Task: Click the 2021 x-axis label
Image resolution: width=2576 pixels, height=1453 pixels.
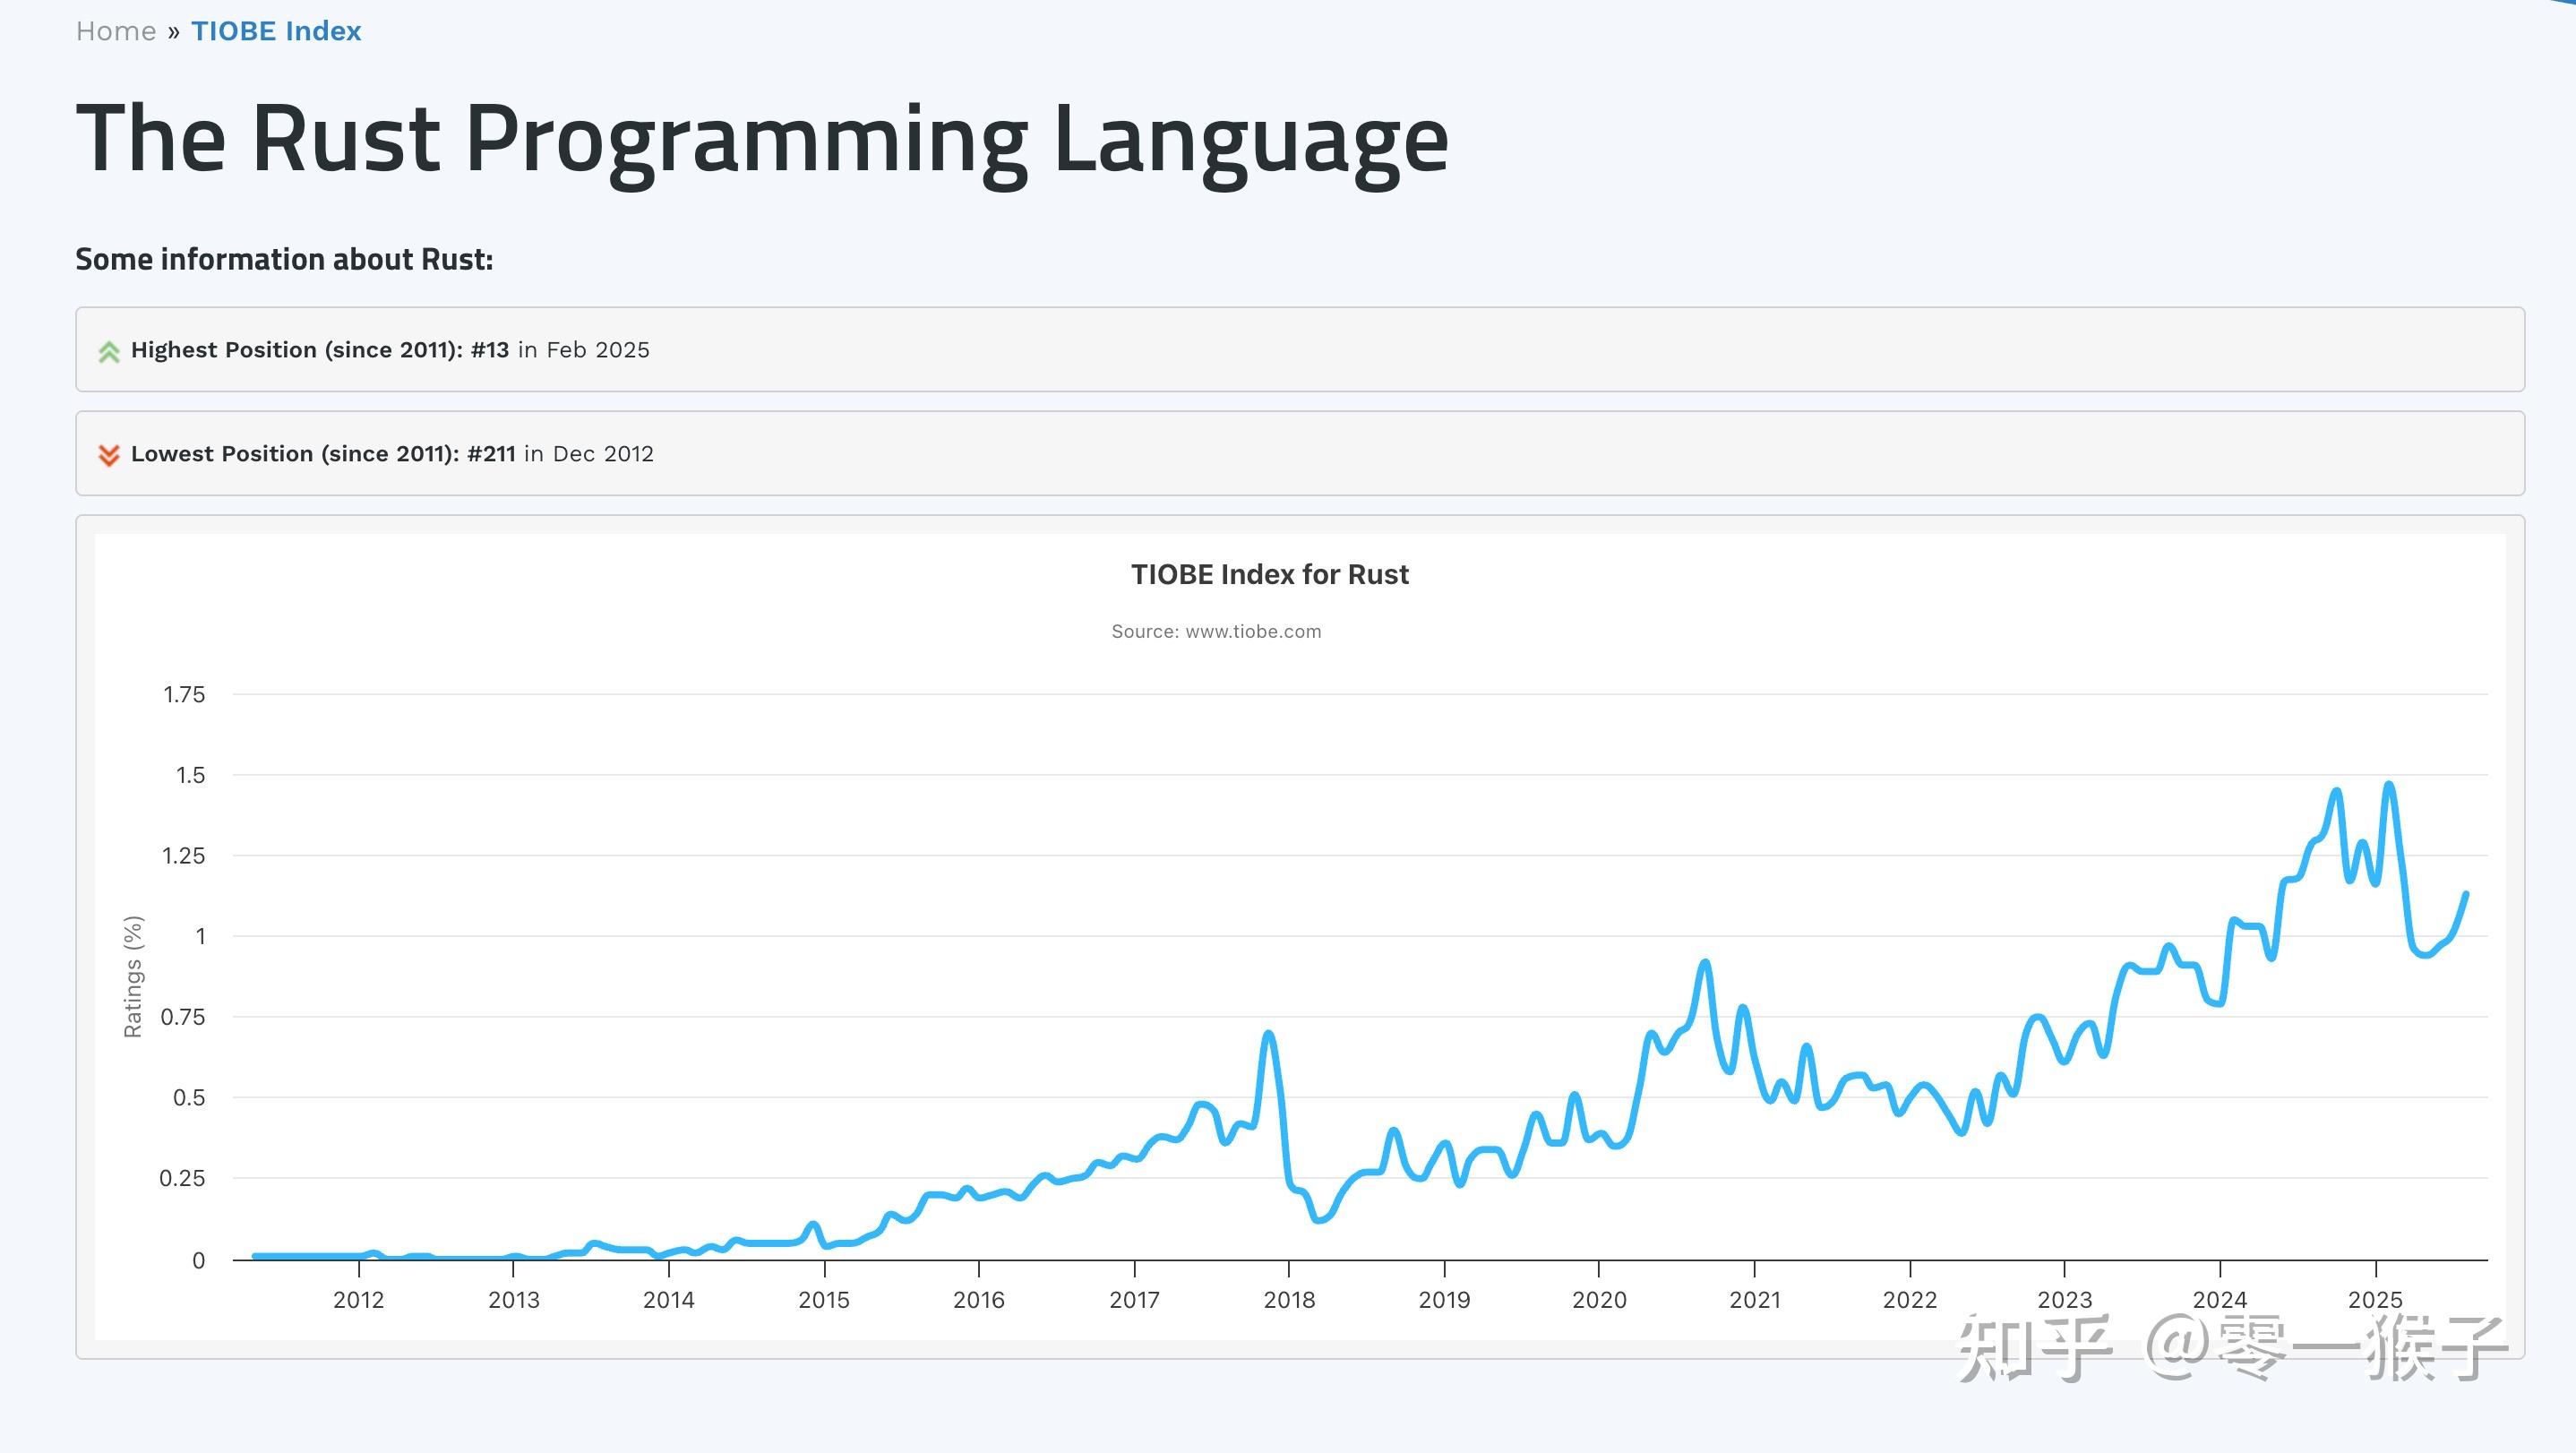Action: pyautogui.click(x=1755, y=1300)
